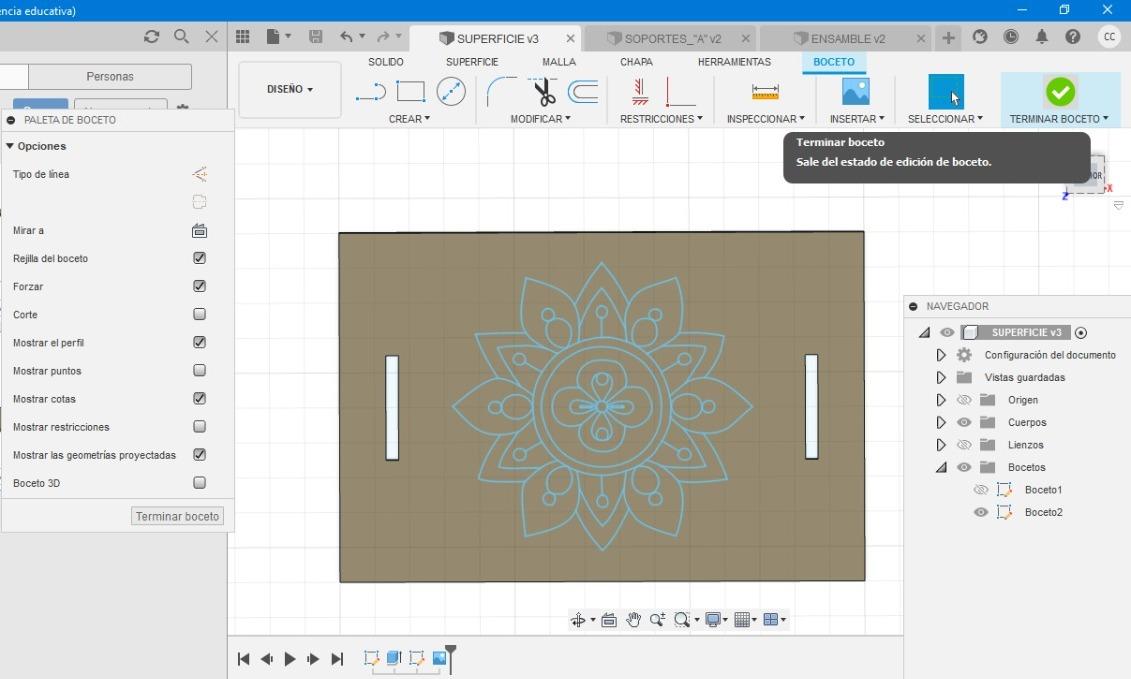Collapse the Bocetos folder node
The height and width of the screenshot is (679, 1131).
[x=941, y=468]
